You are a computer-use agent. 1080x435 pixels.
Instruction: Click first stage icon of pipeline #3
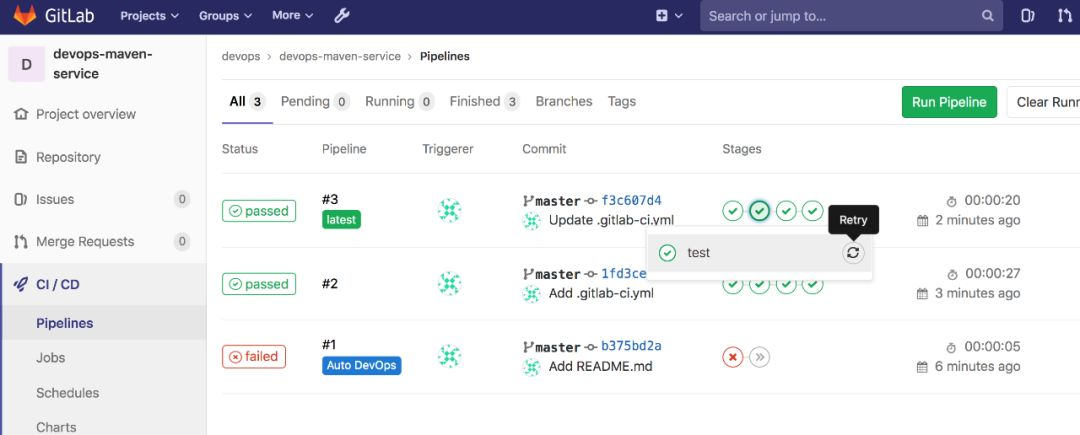click(733, 211)
